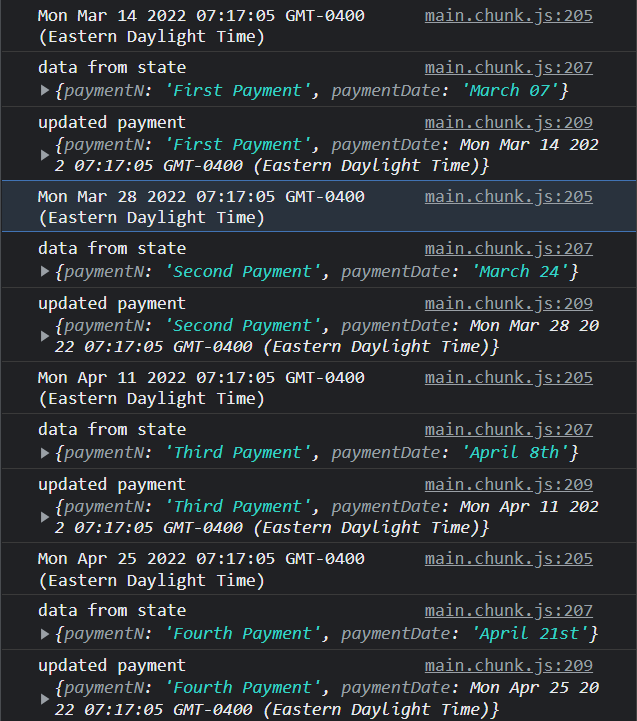The width and height of the screenshot is (637, 721).
Task: Open main.chunk.js:205 link beside Mar 28 log
Action: click(508, 197)
